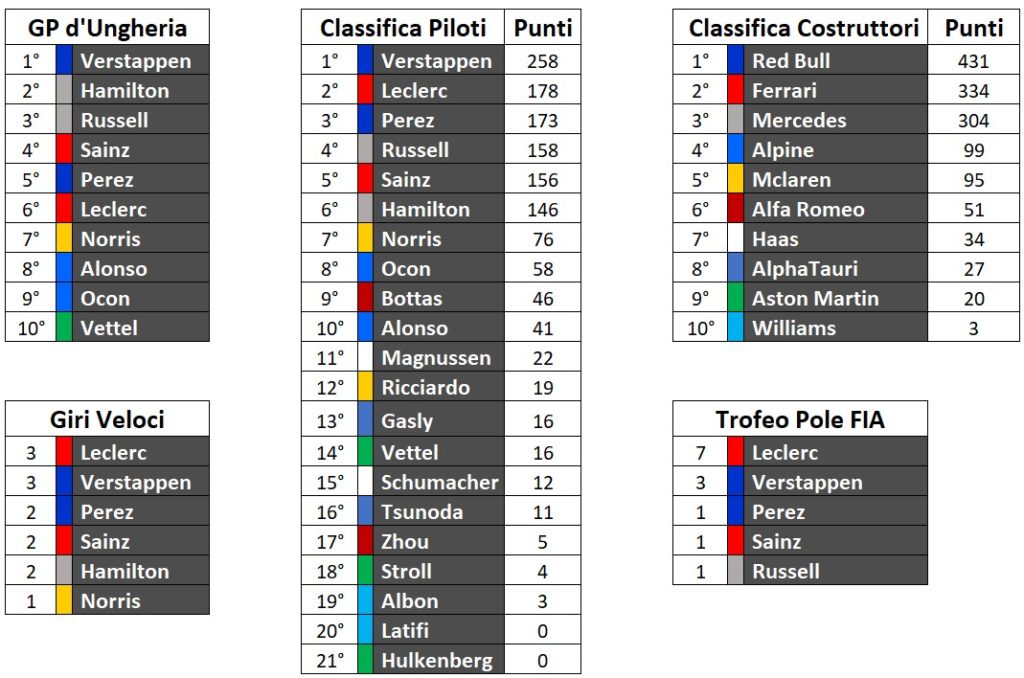The image size is (1024, 678).
Task: Click the yellow swatch beside Mclaren
Action: coord(735,180)
